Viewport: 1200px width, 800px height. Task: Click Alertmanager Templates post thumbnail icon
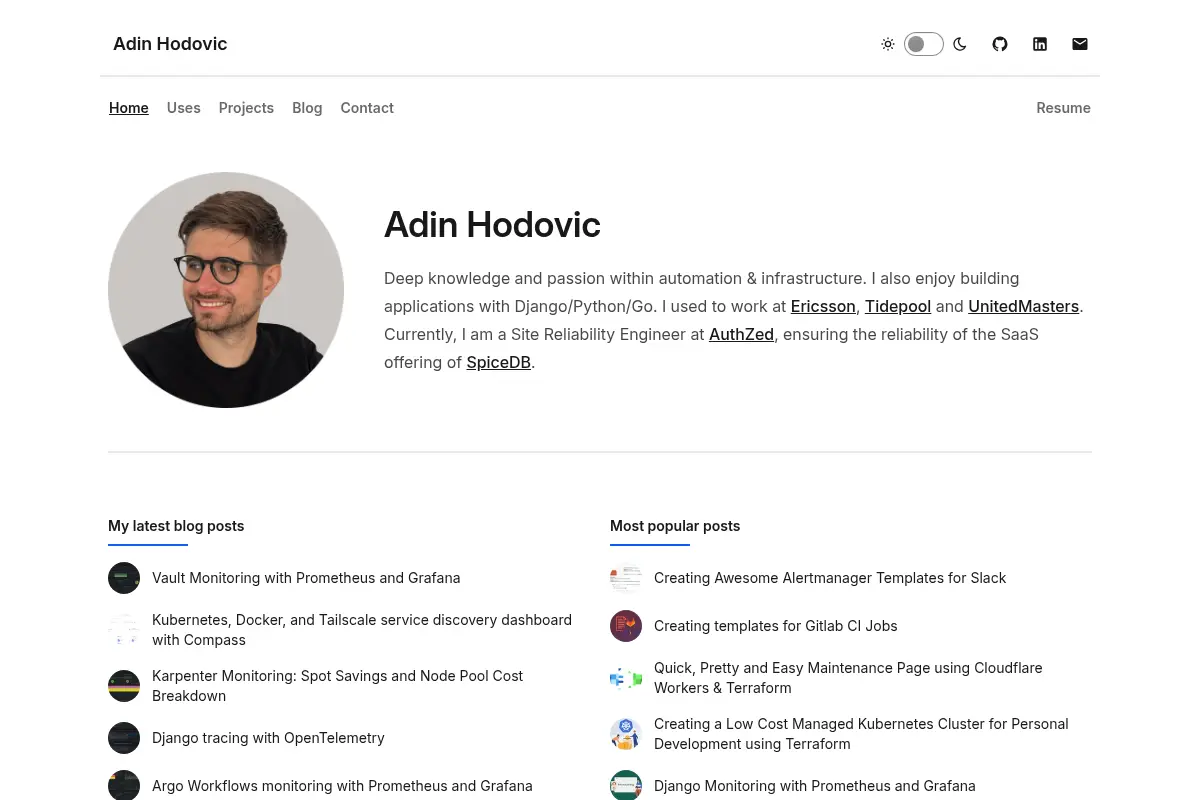tap(626, 578)
